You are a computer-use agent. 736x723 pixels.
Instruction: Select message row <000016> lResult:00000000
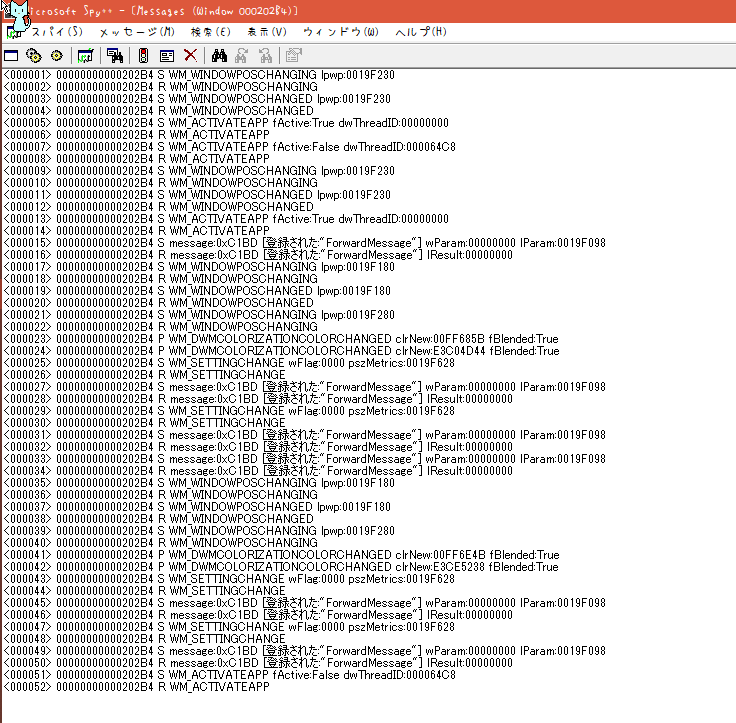coord(258,255)
